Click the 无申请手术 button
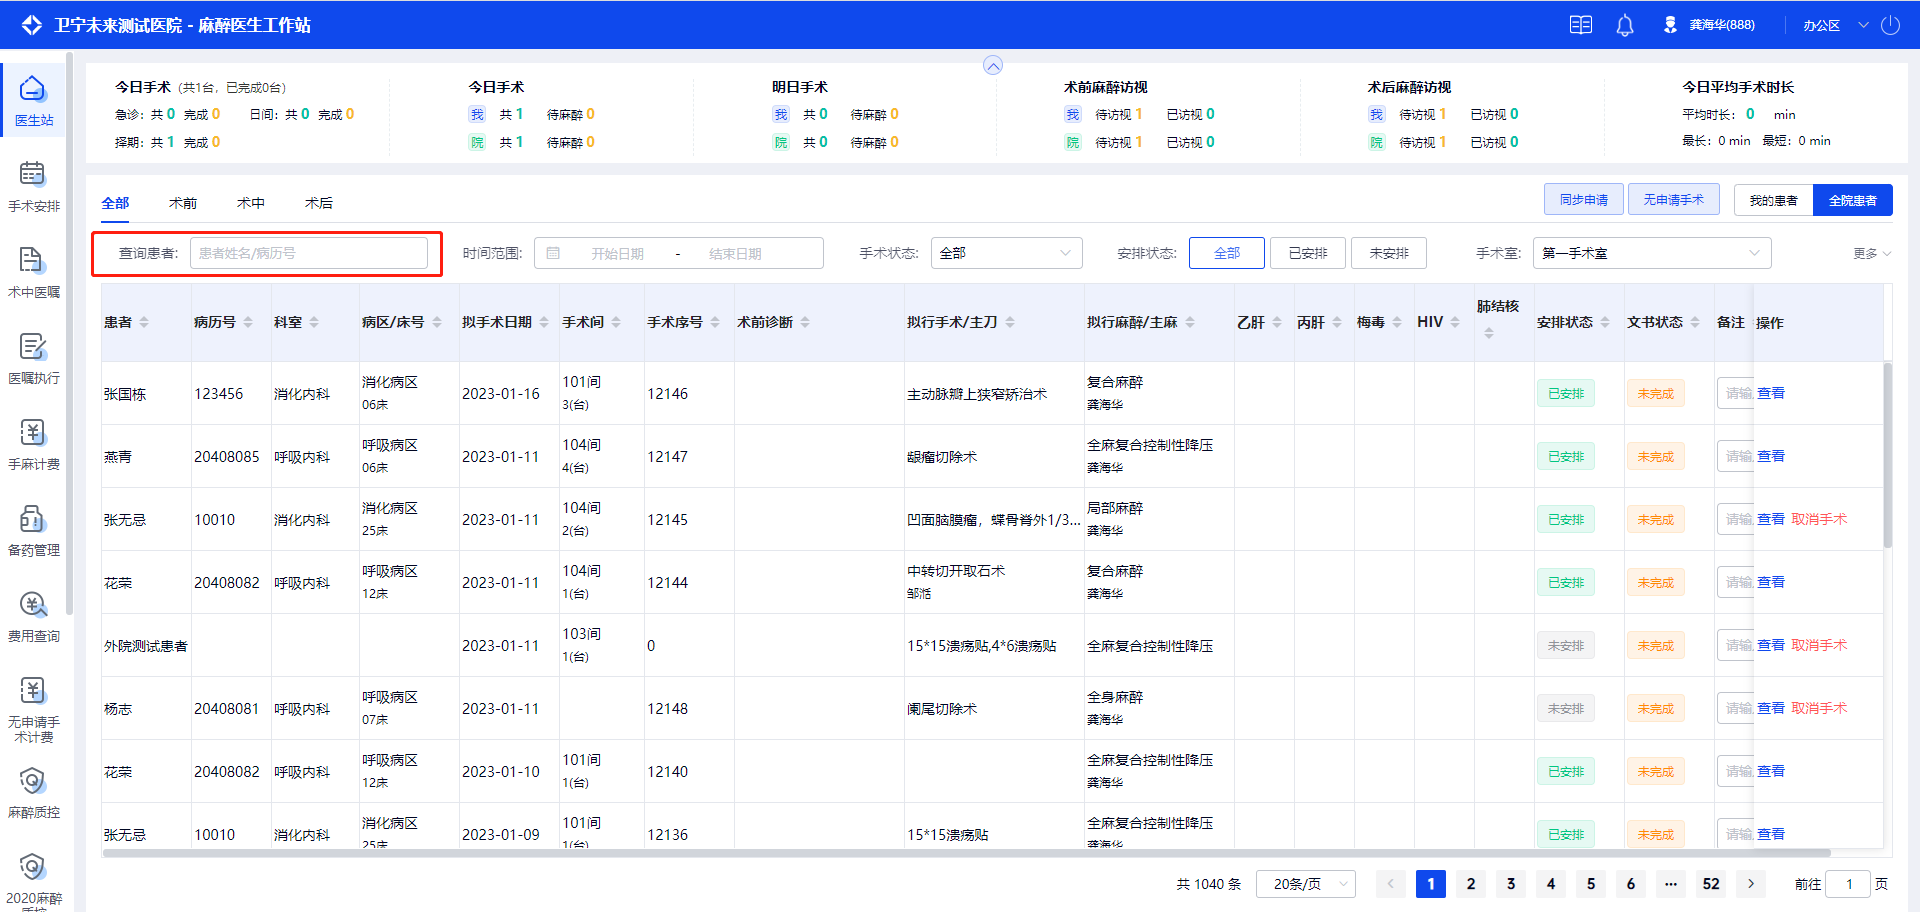 click(x=1674, y=200)
